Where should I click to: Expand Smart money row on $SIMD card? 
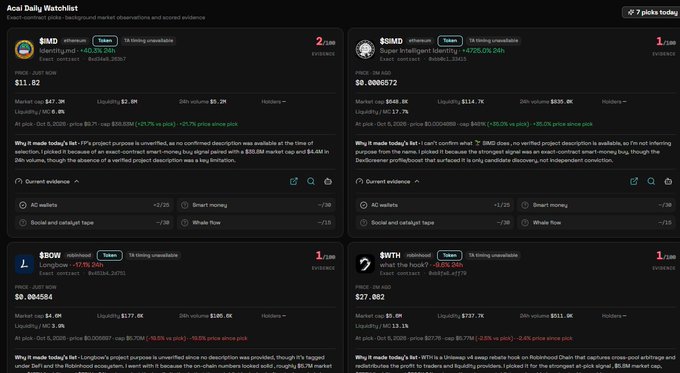point(596,205)
